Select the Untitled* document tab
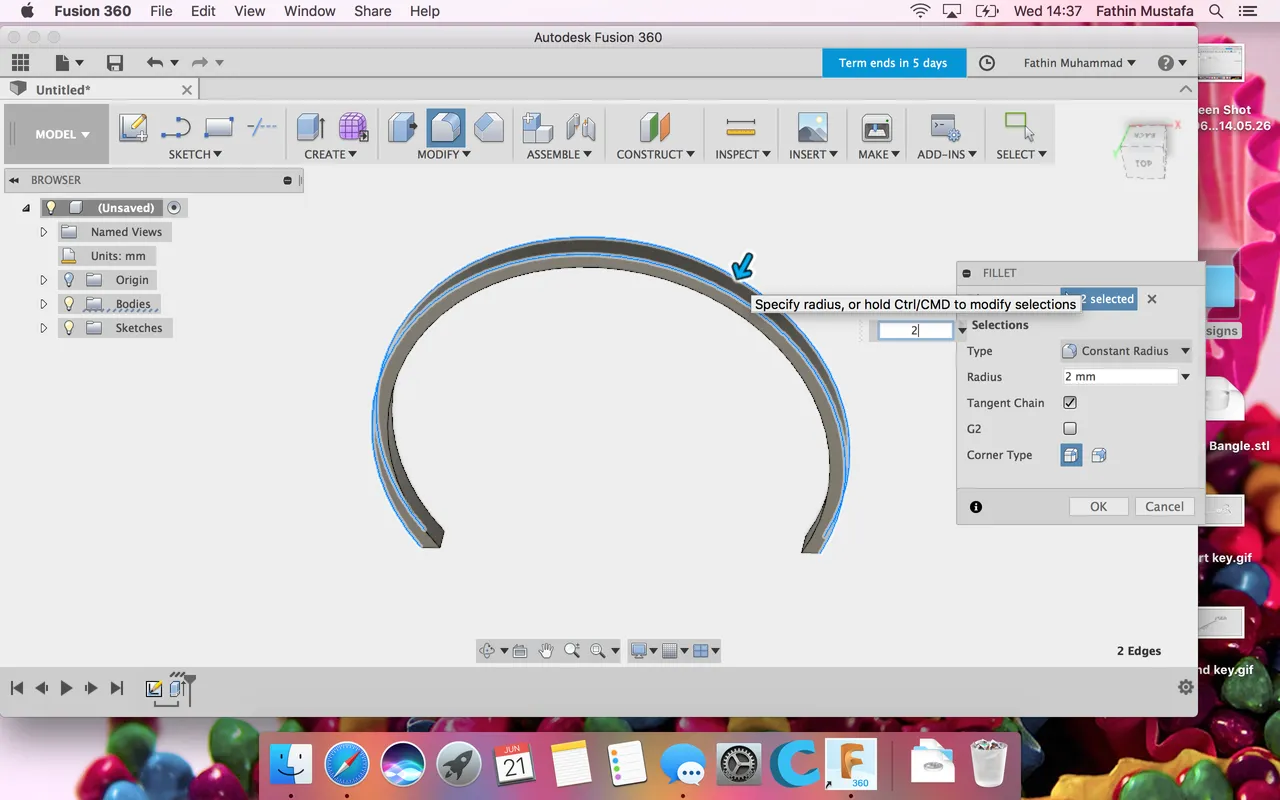The height and width of the screenshot is (800, 1280). [x=100, y=89]
